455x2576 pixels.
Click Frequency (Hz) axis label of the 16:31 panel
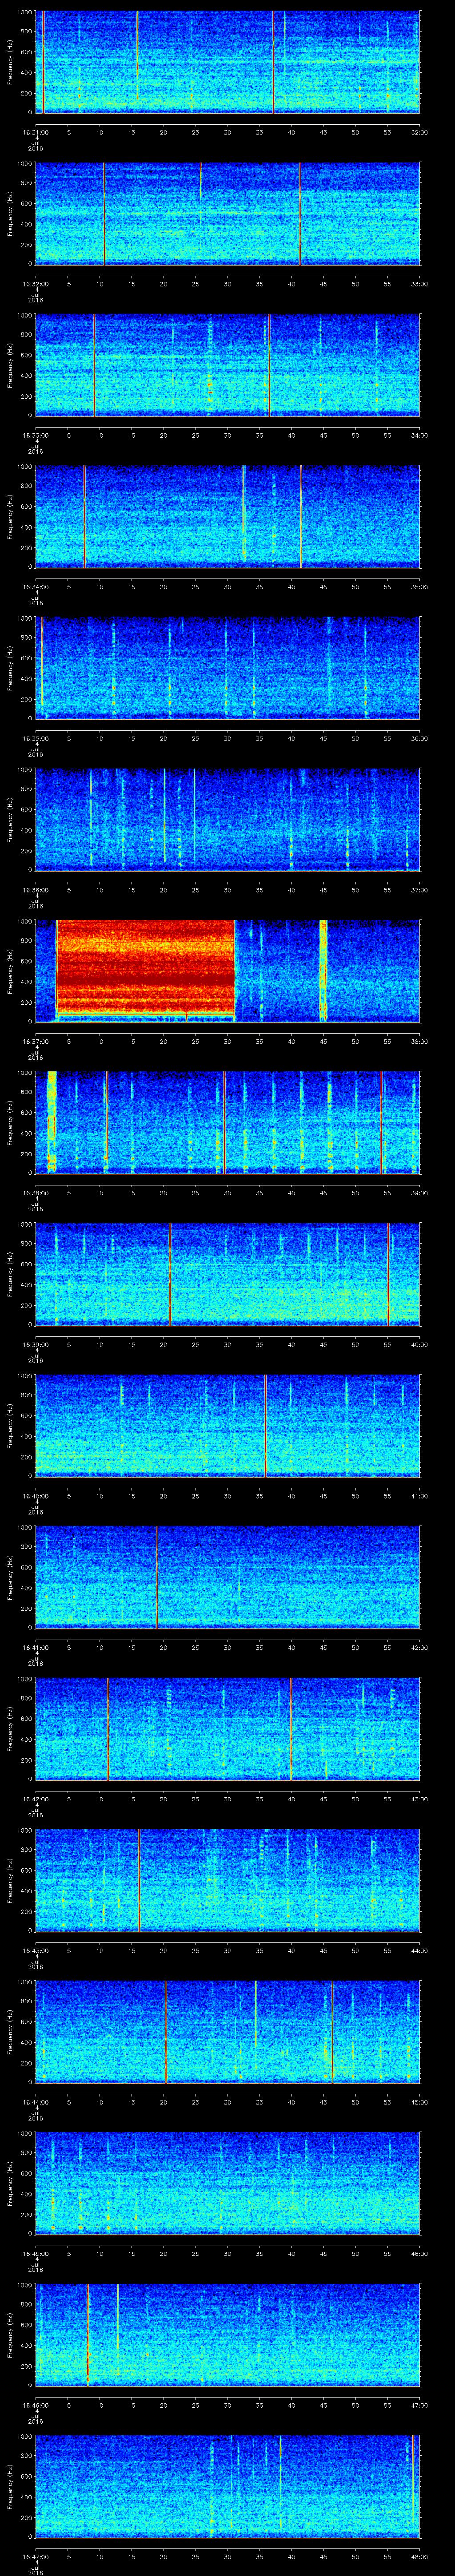10,62
